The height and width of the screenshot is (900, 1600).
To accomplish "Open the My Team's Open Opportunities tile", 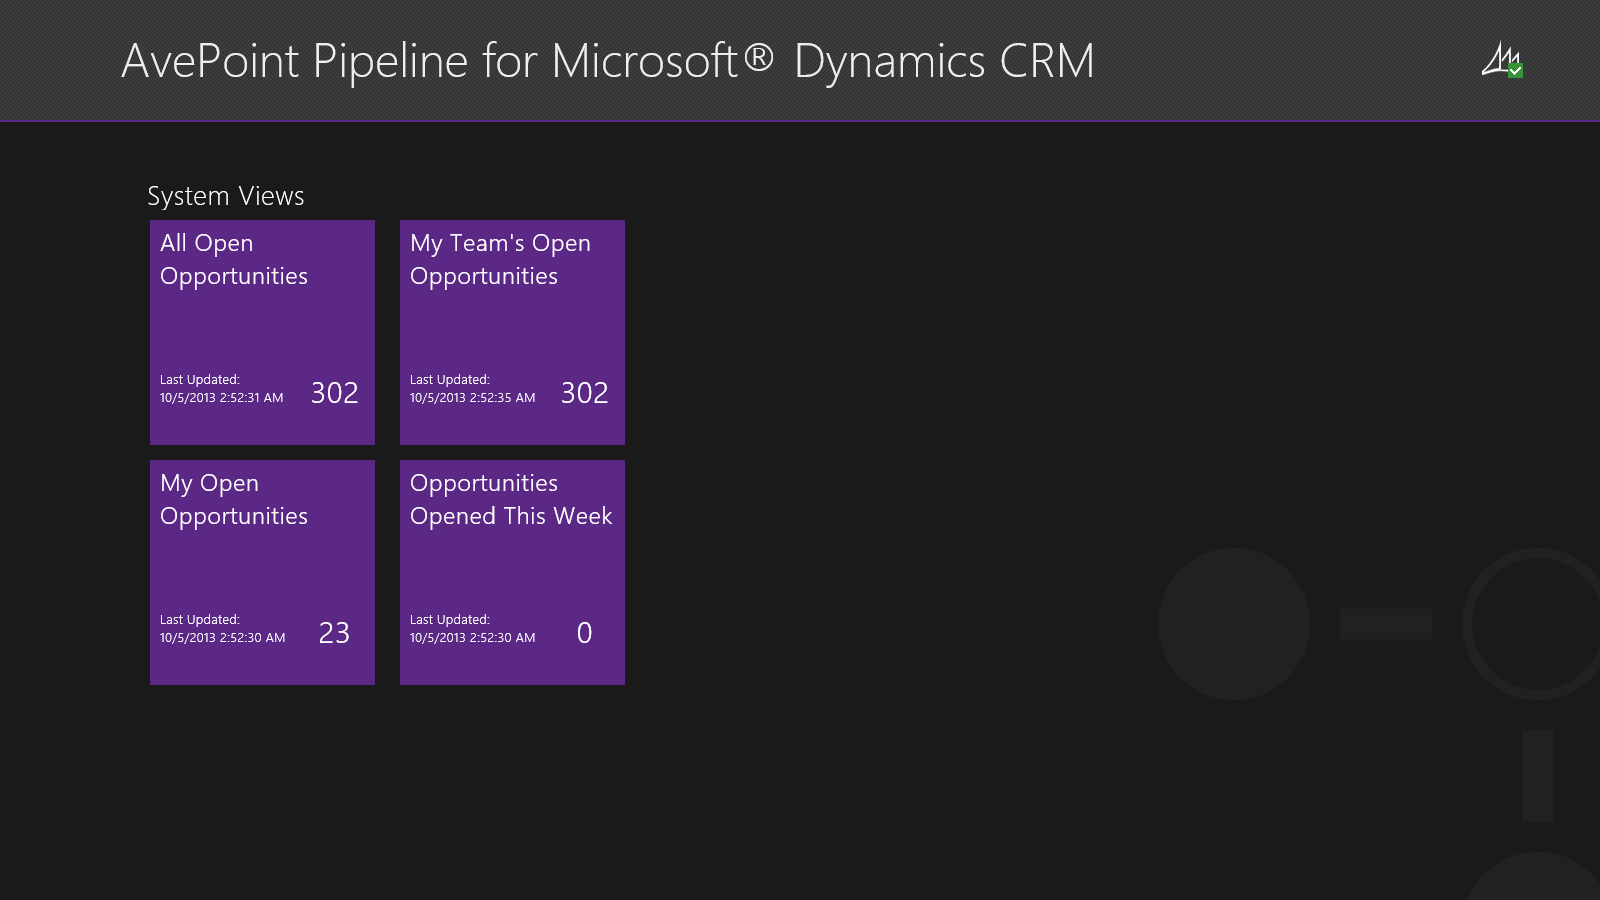I will [512, 332].
